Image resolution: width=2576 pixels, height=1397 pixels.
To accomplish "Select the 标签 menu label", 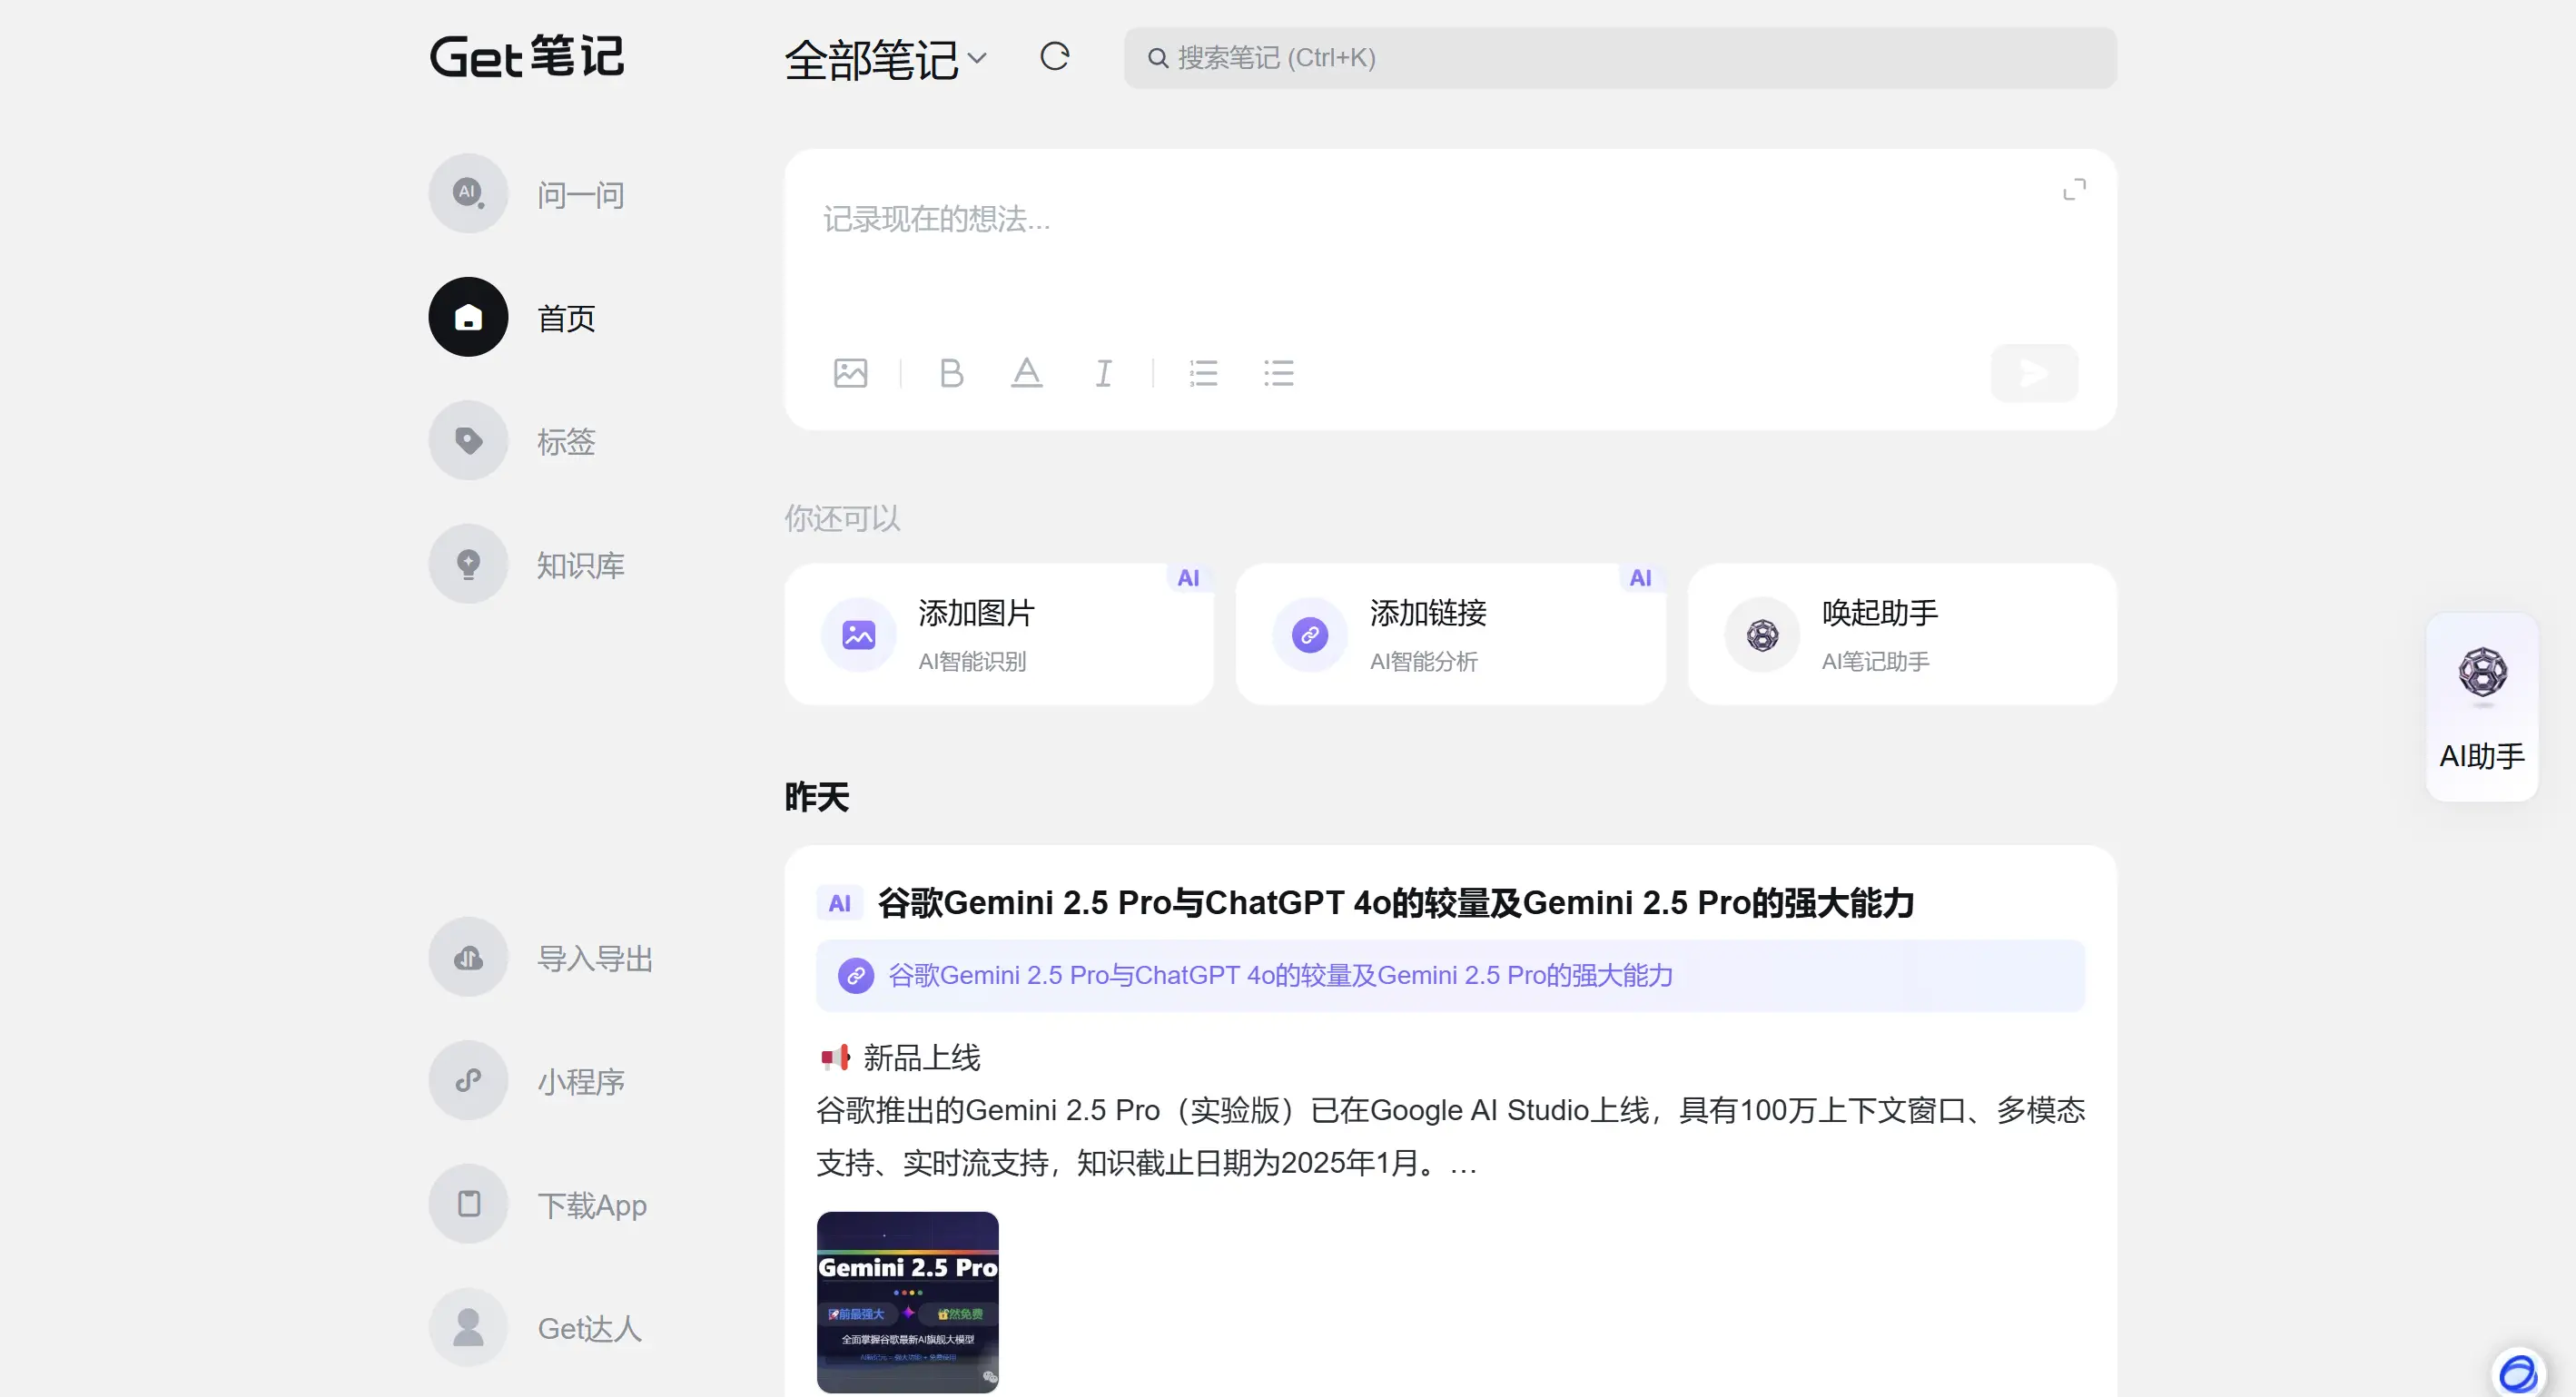I will point(566,442).
